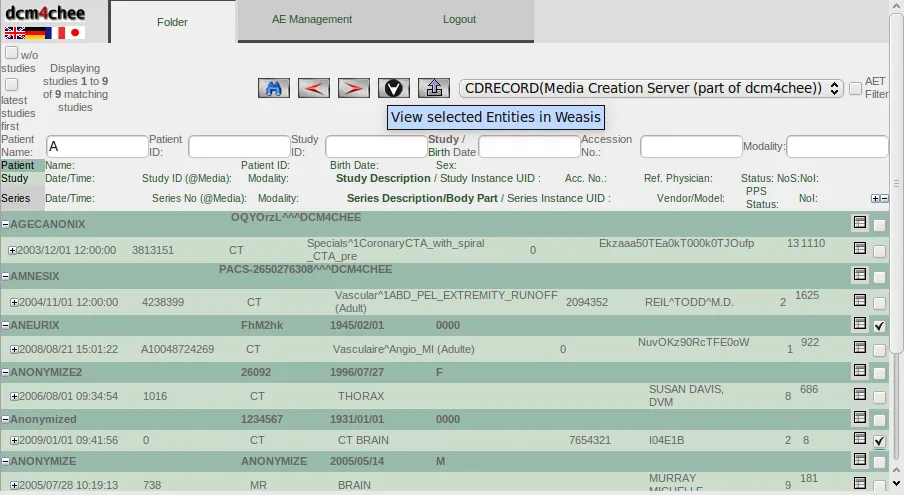Click the export/send selected entities icon
The height and width of the screenshot is (495, 904).
pos(434,88)
